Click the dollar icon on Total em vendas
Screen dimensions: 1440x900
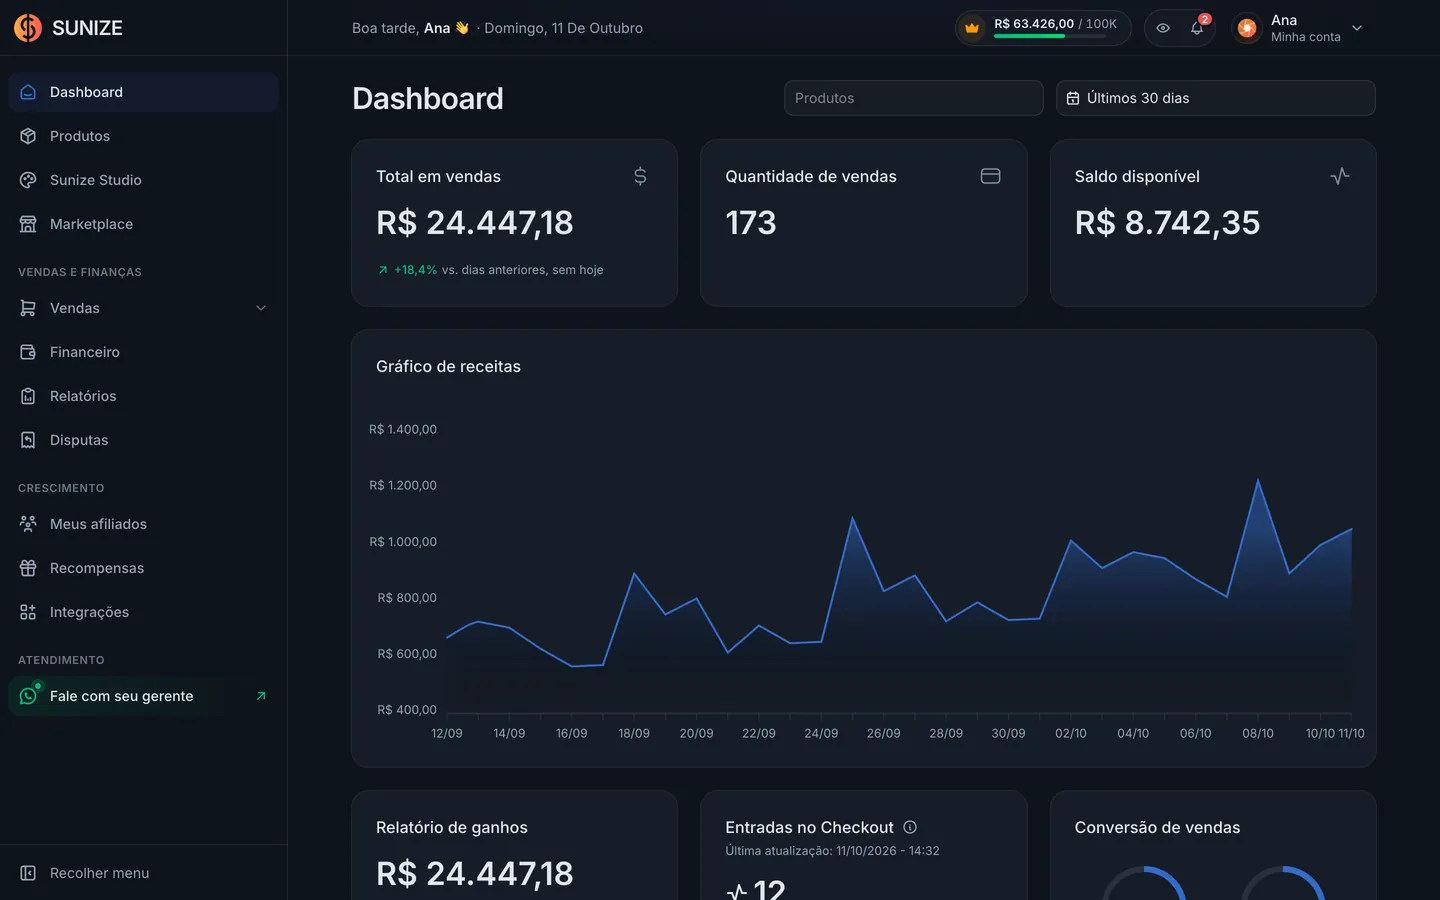640,176
